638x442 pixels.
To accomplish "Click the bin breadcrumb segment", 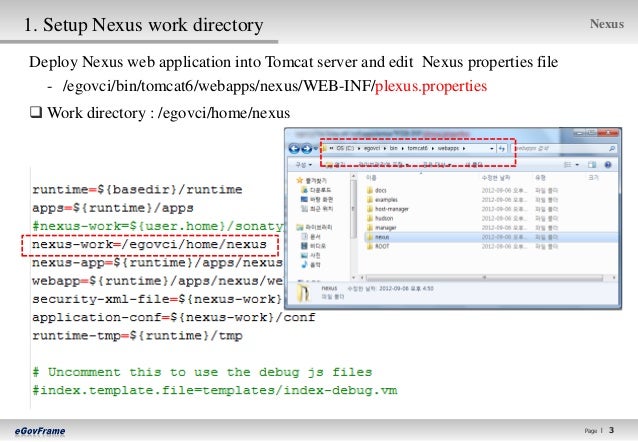I will [x=393, y=148].
